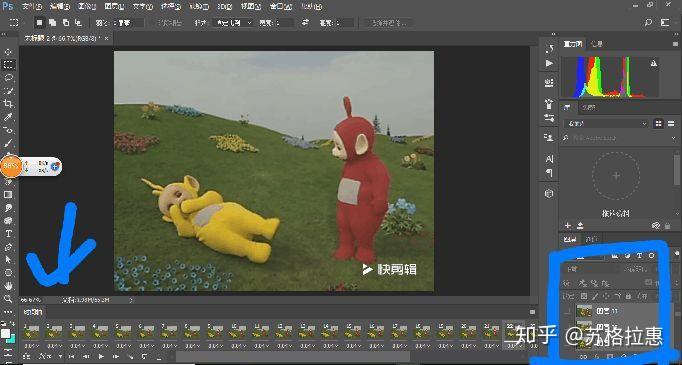Switch to the Histogram panel tab
682x365 pixels.
pos(572,44)
